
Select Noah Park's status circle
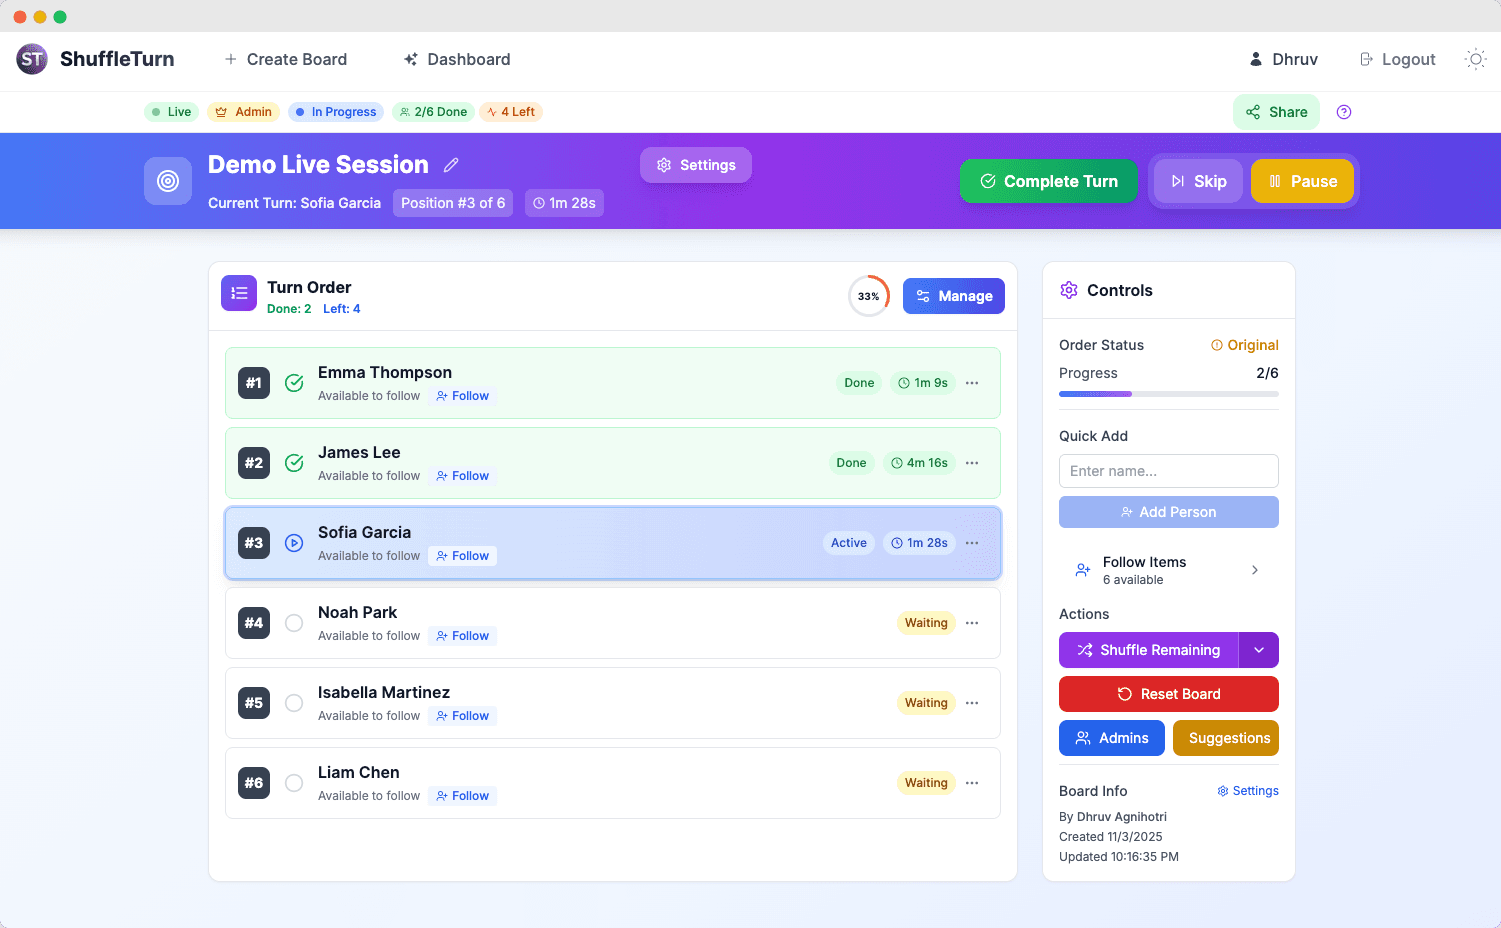[294, 623]
